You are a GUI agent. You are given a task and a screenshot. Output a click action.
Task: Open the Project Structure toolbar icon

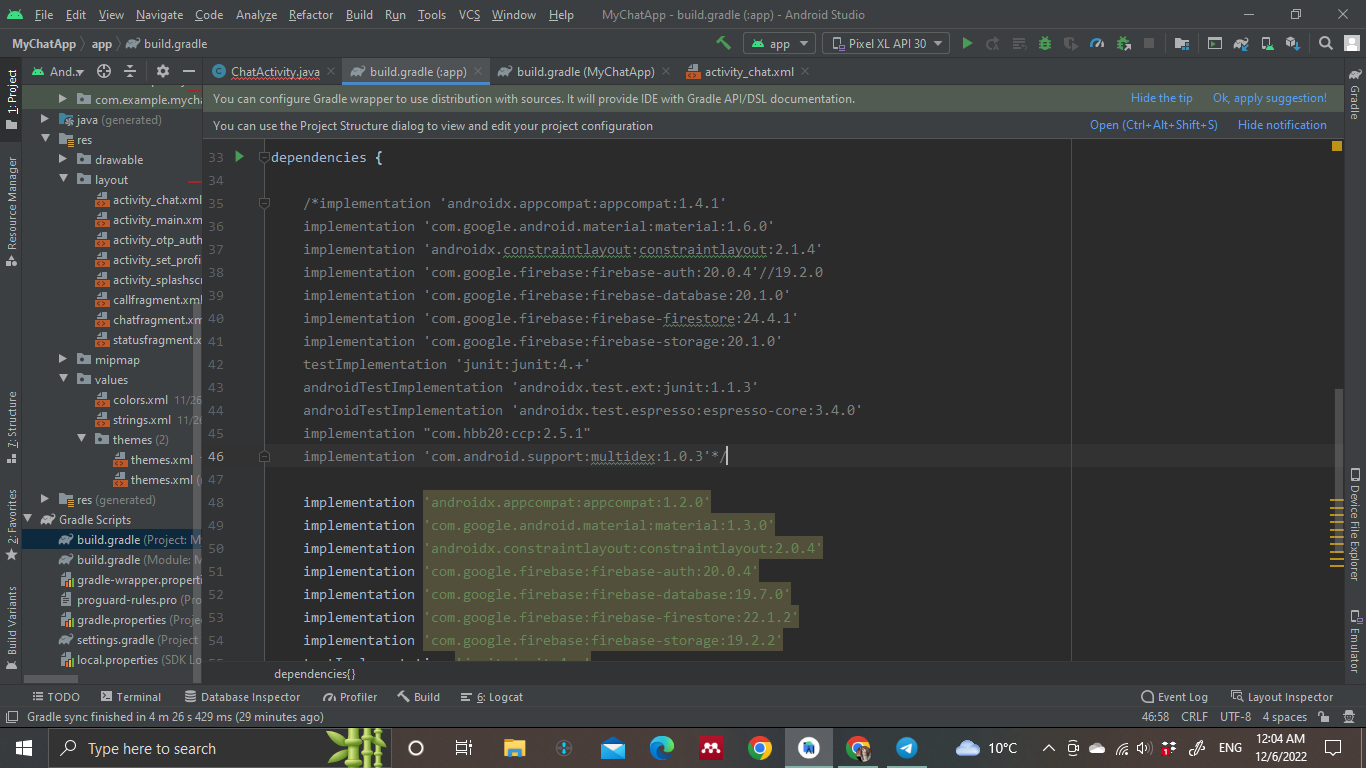pos(1182,43)
